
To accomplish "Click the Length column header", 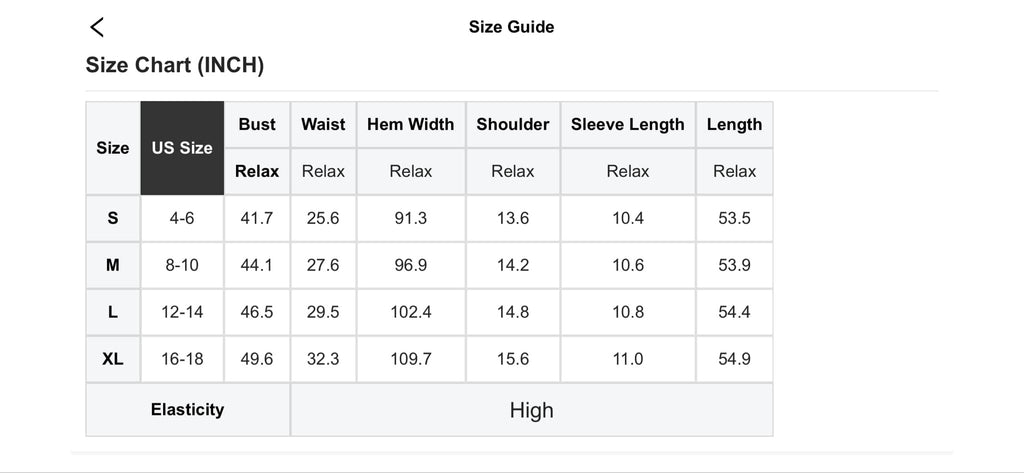I will pos(734,125).
